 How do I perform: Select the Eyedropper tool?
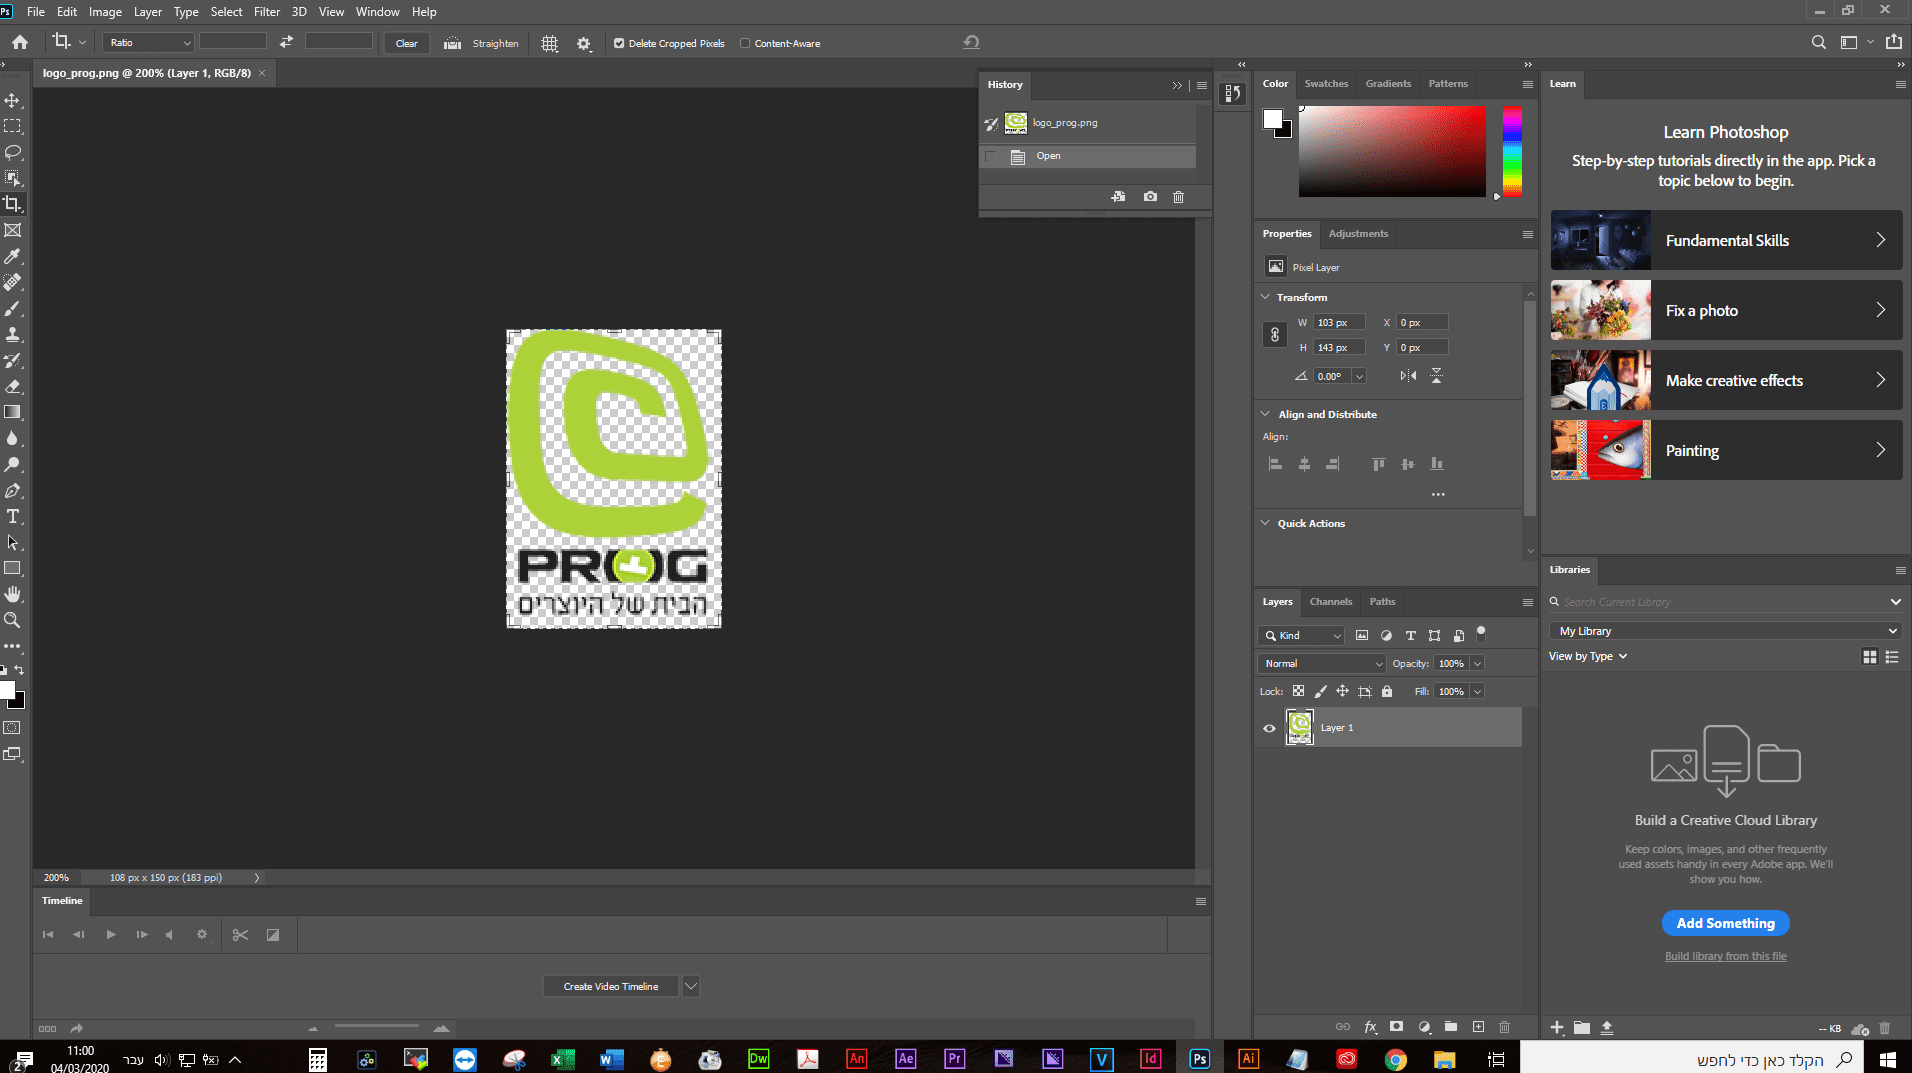click(13, 257)
